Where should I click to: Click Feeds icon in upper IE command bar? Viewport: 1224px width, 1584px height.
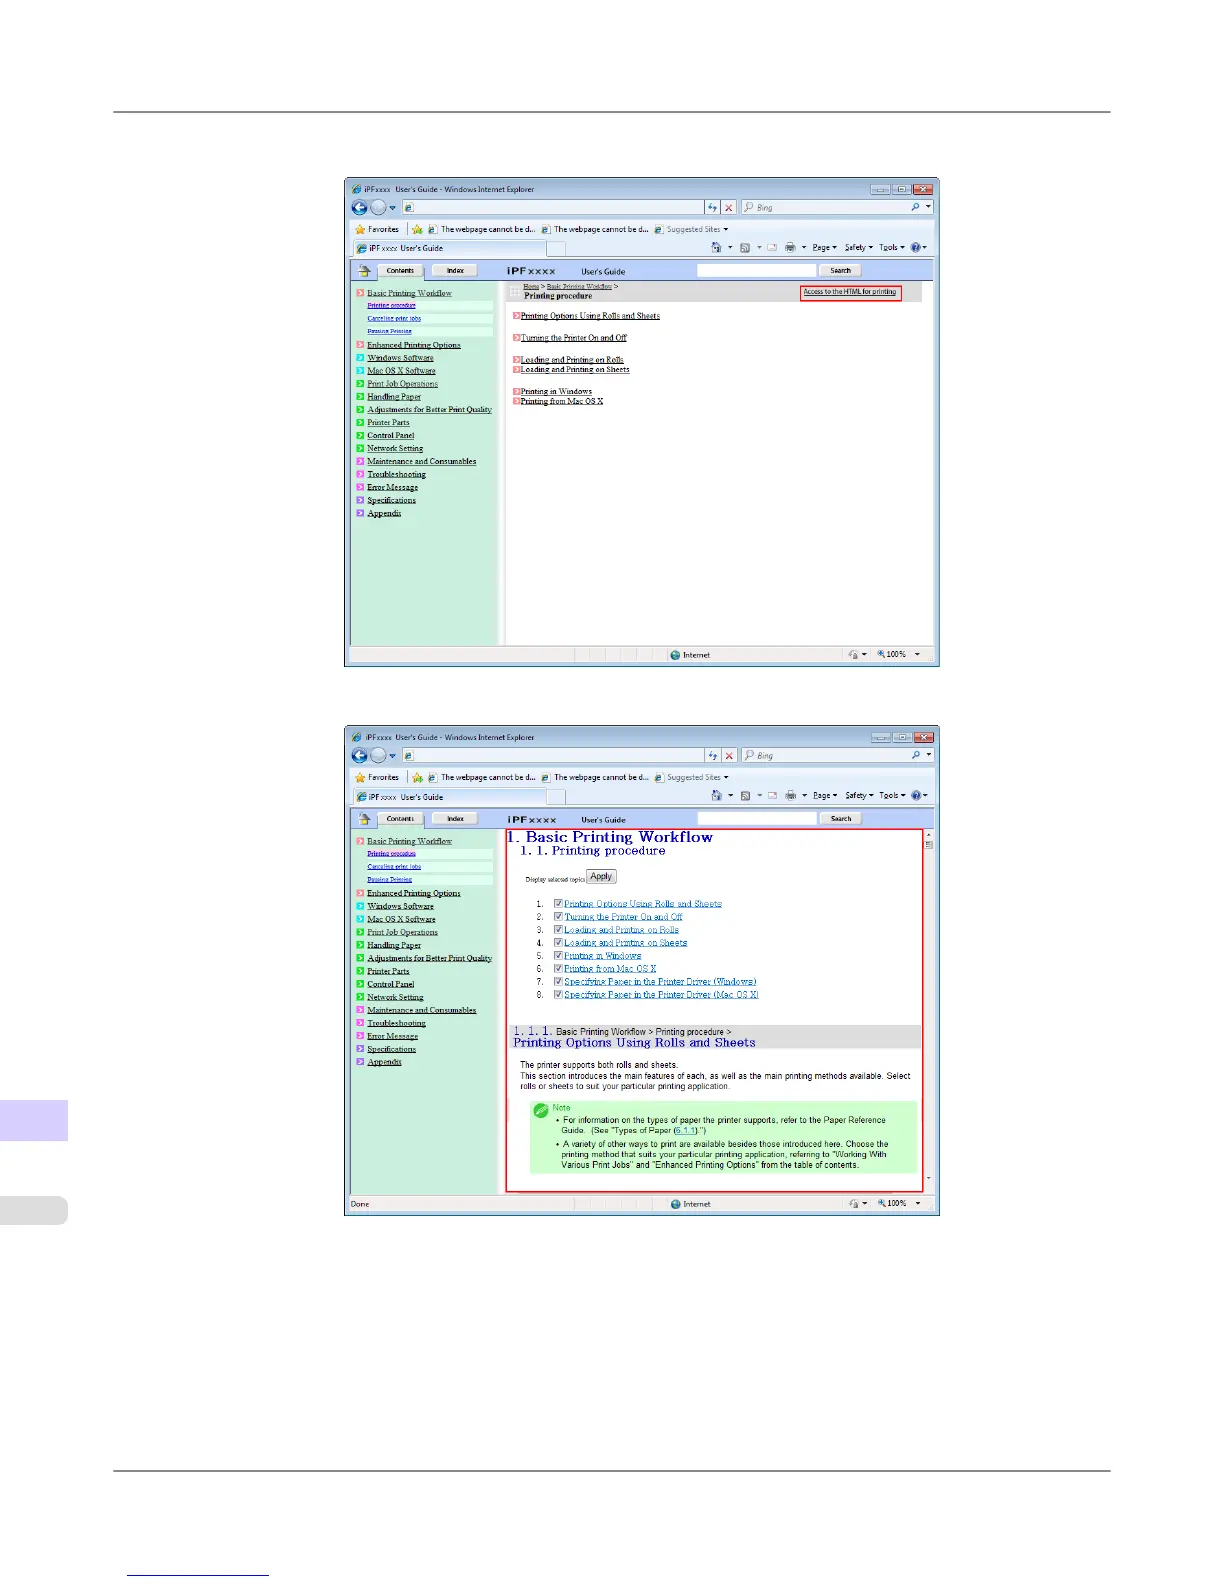(x=745, y=247)
